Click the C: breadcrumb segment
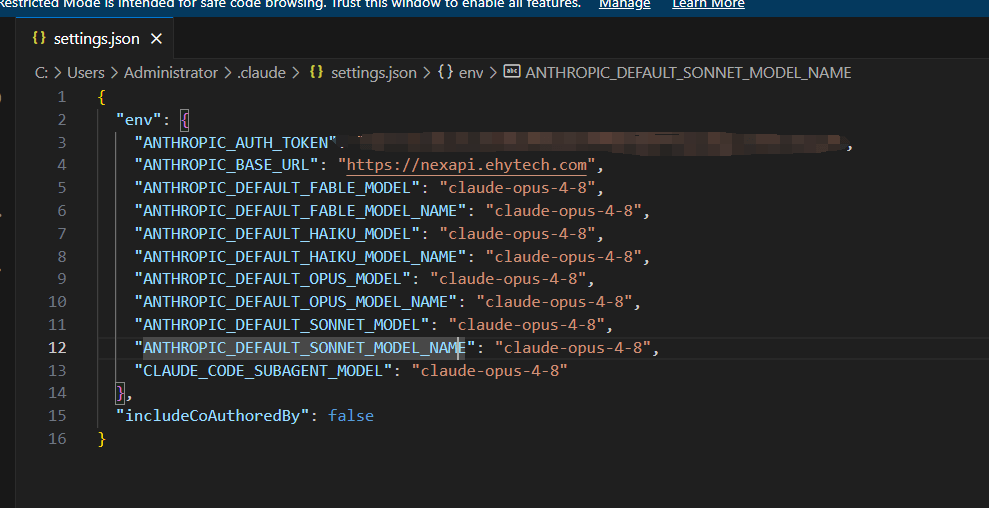 (42, 73)
